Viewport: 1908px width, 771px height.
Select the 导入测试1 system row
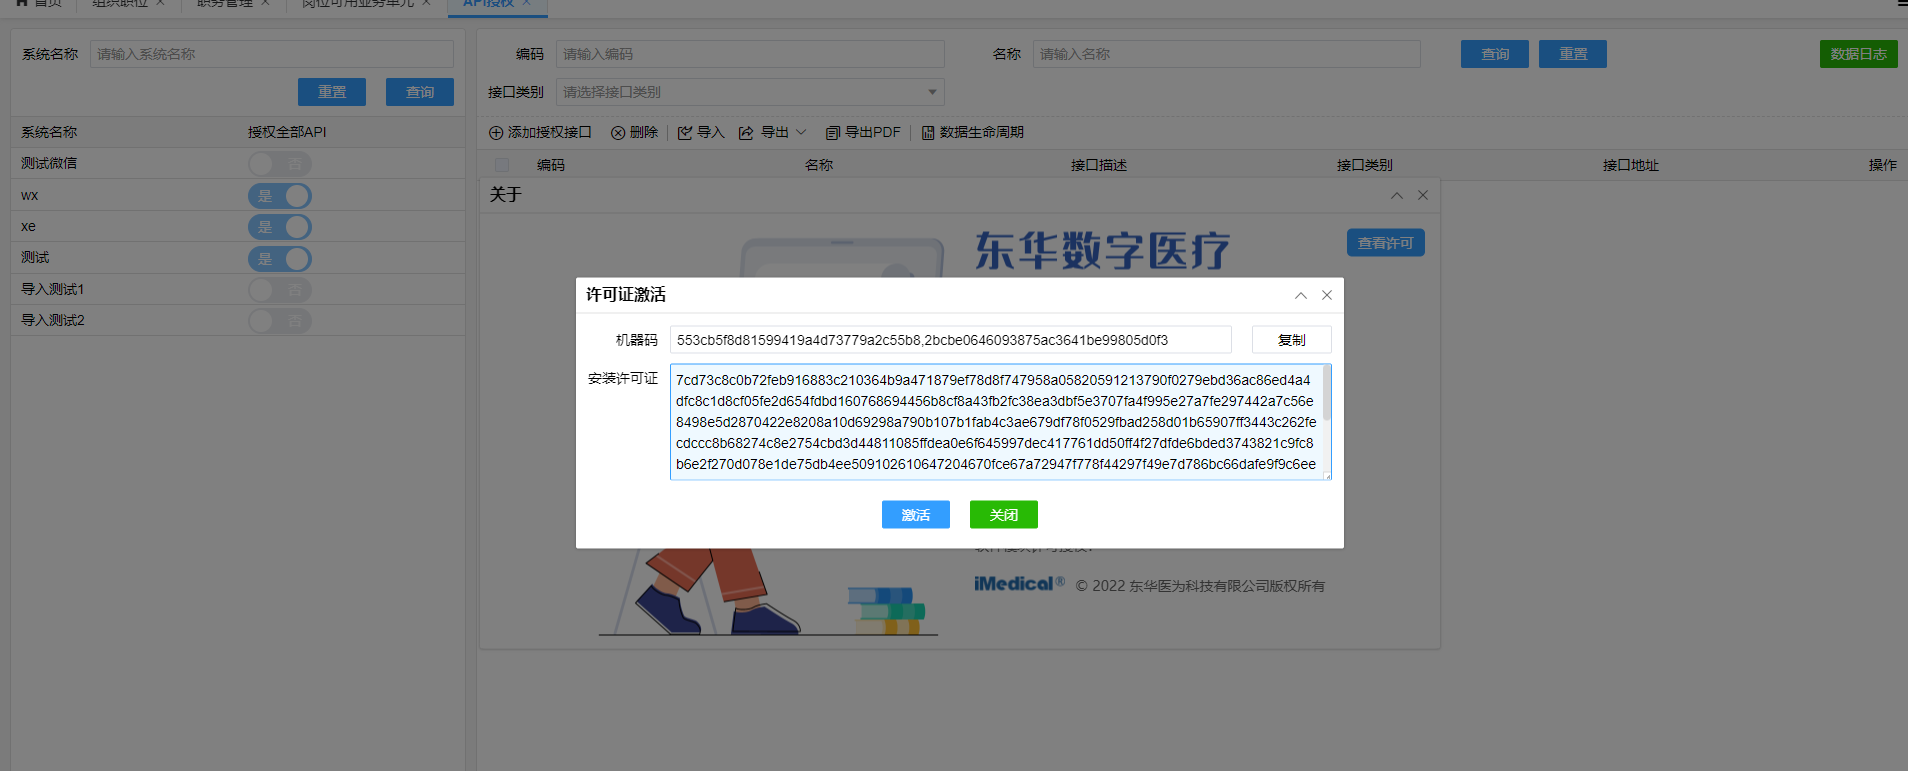coord(238,289)
